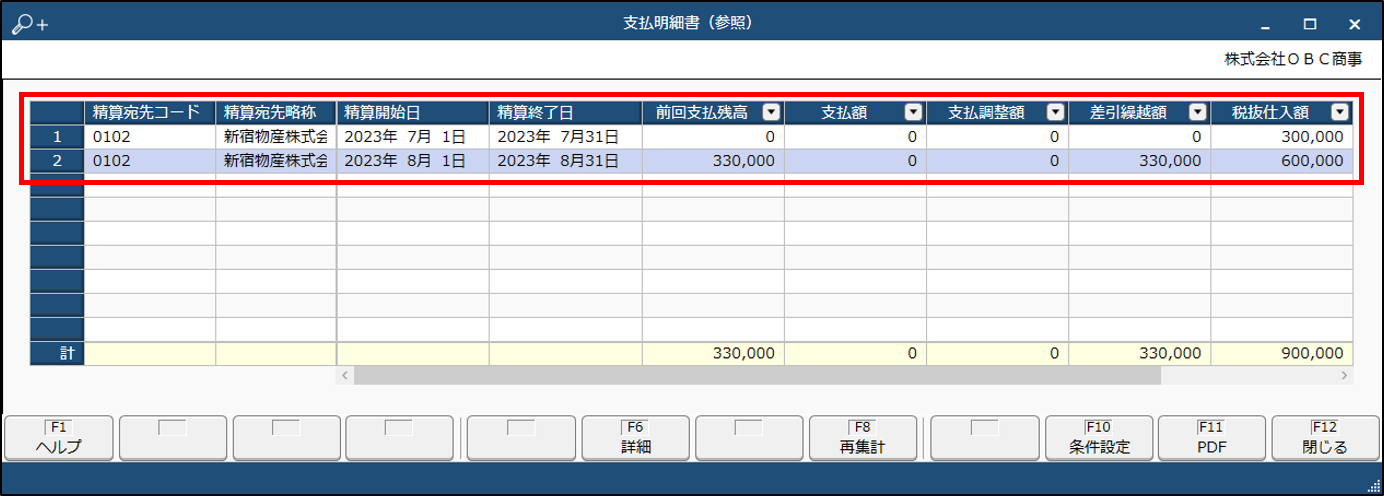Screen dimensions: 1384x496
Task: Click the F12 閉じる button
Action: pyautogui.click(x=1325, y=437)
